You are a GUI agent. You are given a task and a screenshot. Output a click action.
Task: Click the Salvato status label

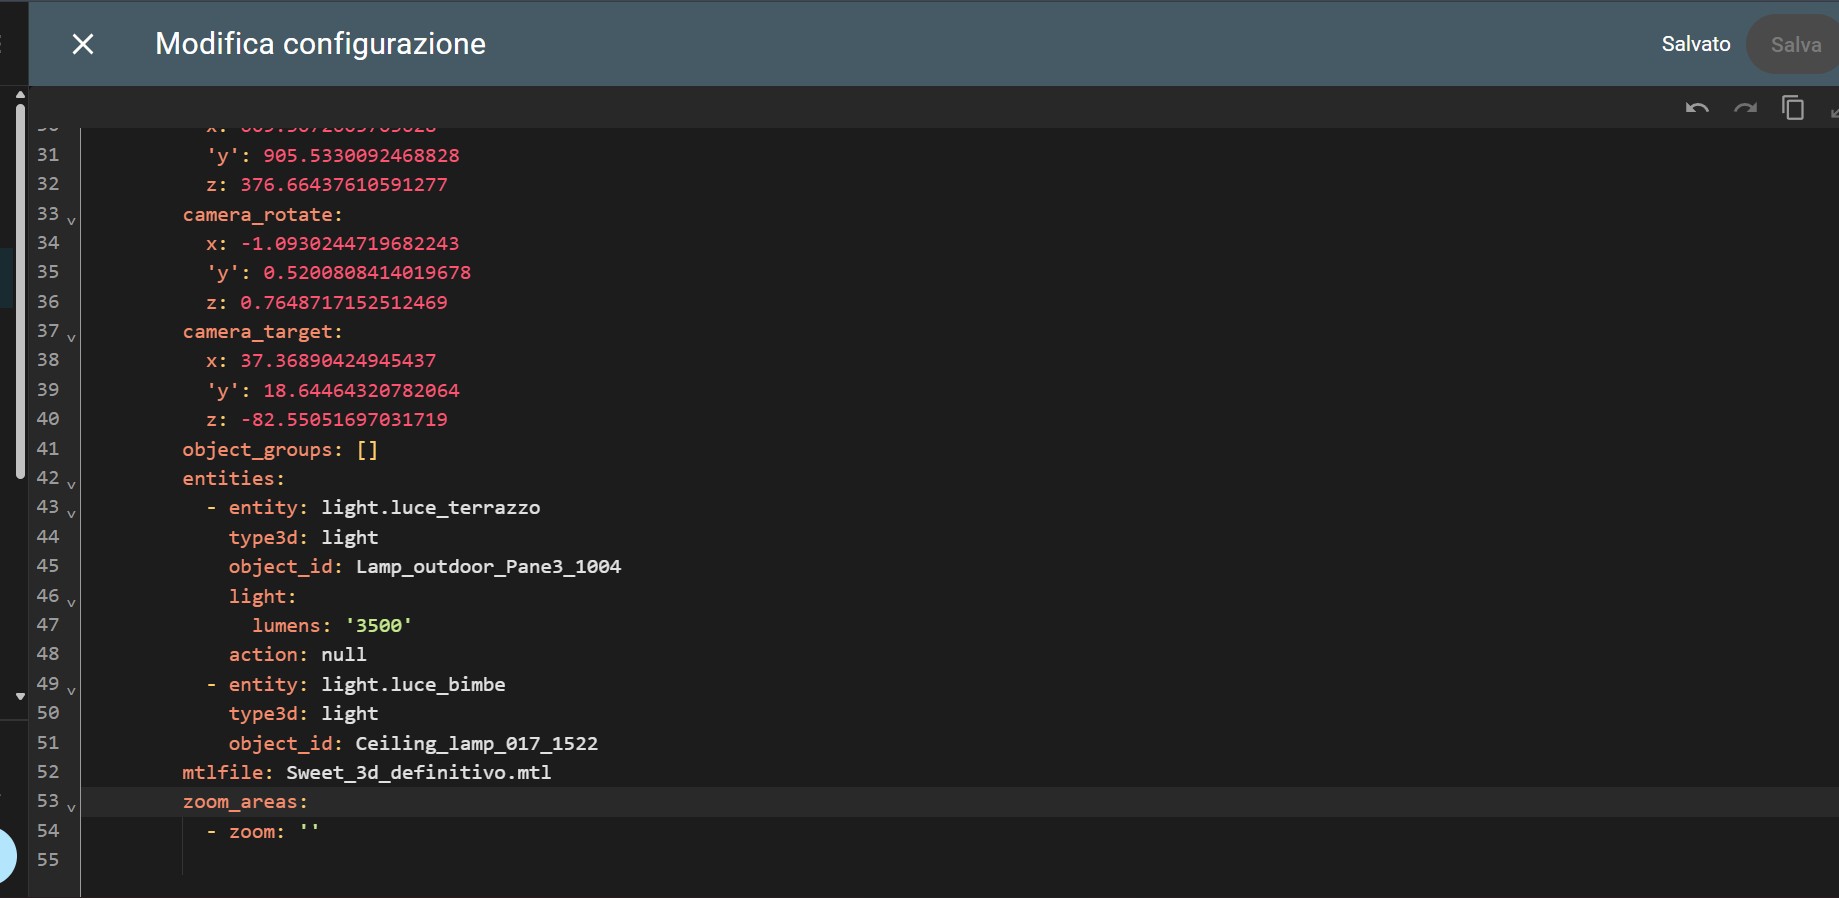(1695, 44)
